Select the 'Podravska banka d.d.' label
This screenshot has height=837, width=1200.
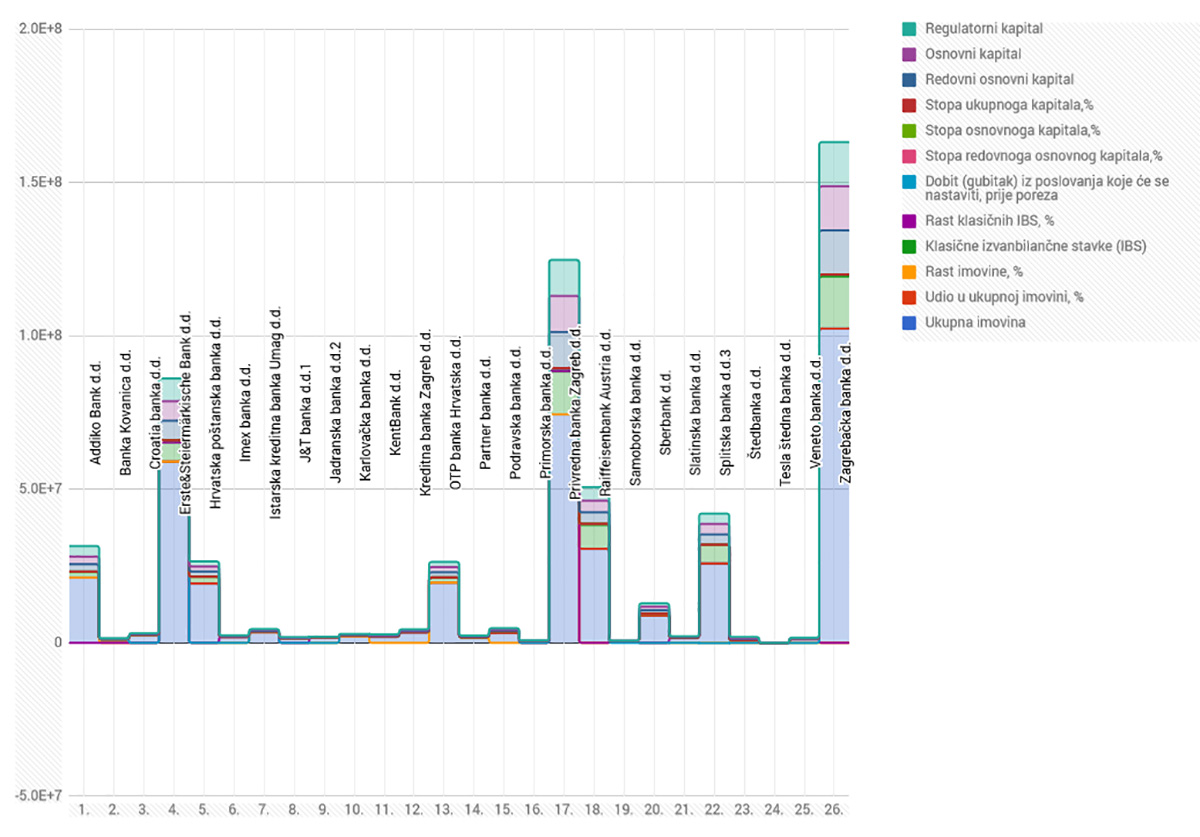(515, 413)
